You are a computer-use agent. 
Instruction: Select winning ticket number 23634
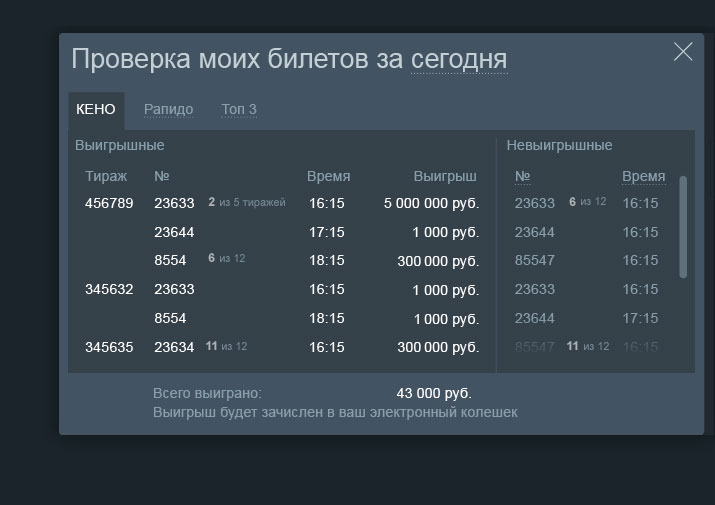[174, 347]
